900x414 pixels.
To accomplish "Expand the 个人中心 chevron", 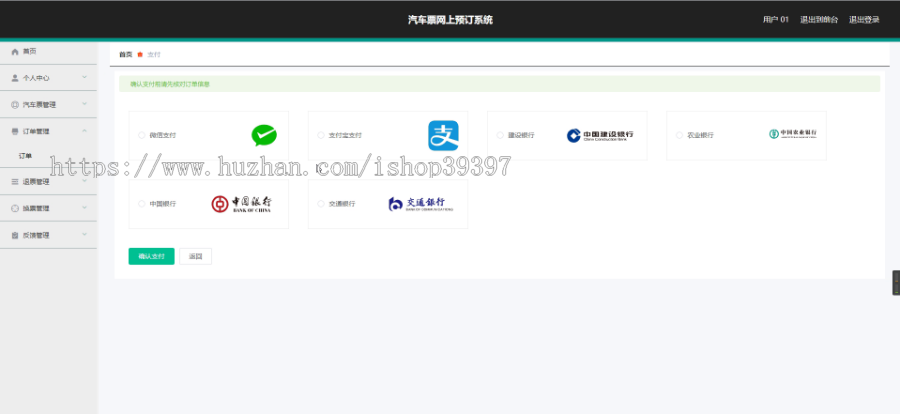I will (x=84, y=77).
